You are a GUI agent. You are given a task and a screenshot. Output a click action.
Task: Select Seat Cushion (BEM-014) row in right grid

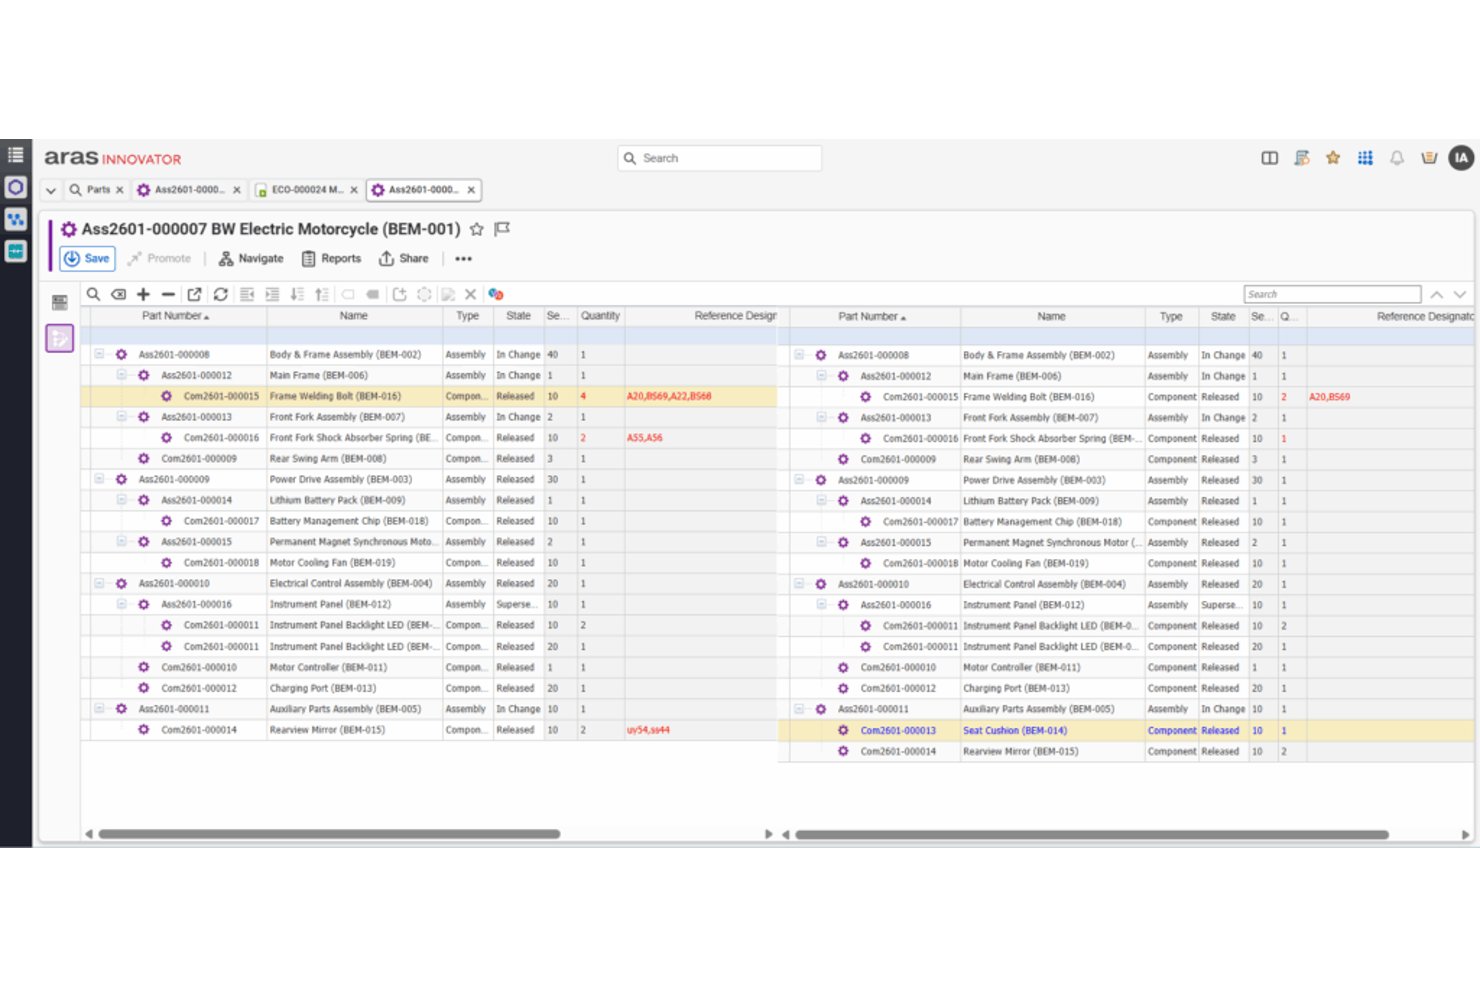[x=1126, y=730]
